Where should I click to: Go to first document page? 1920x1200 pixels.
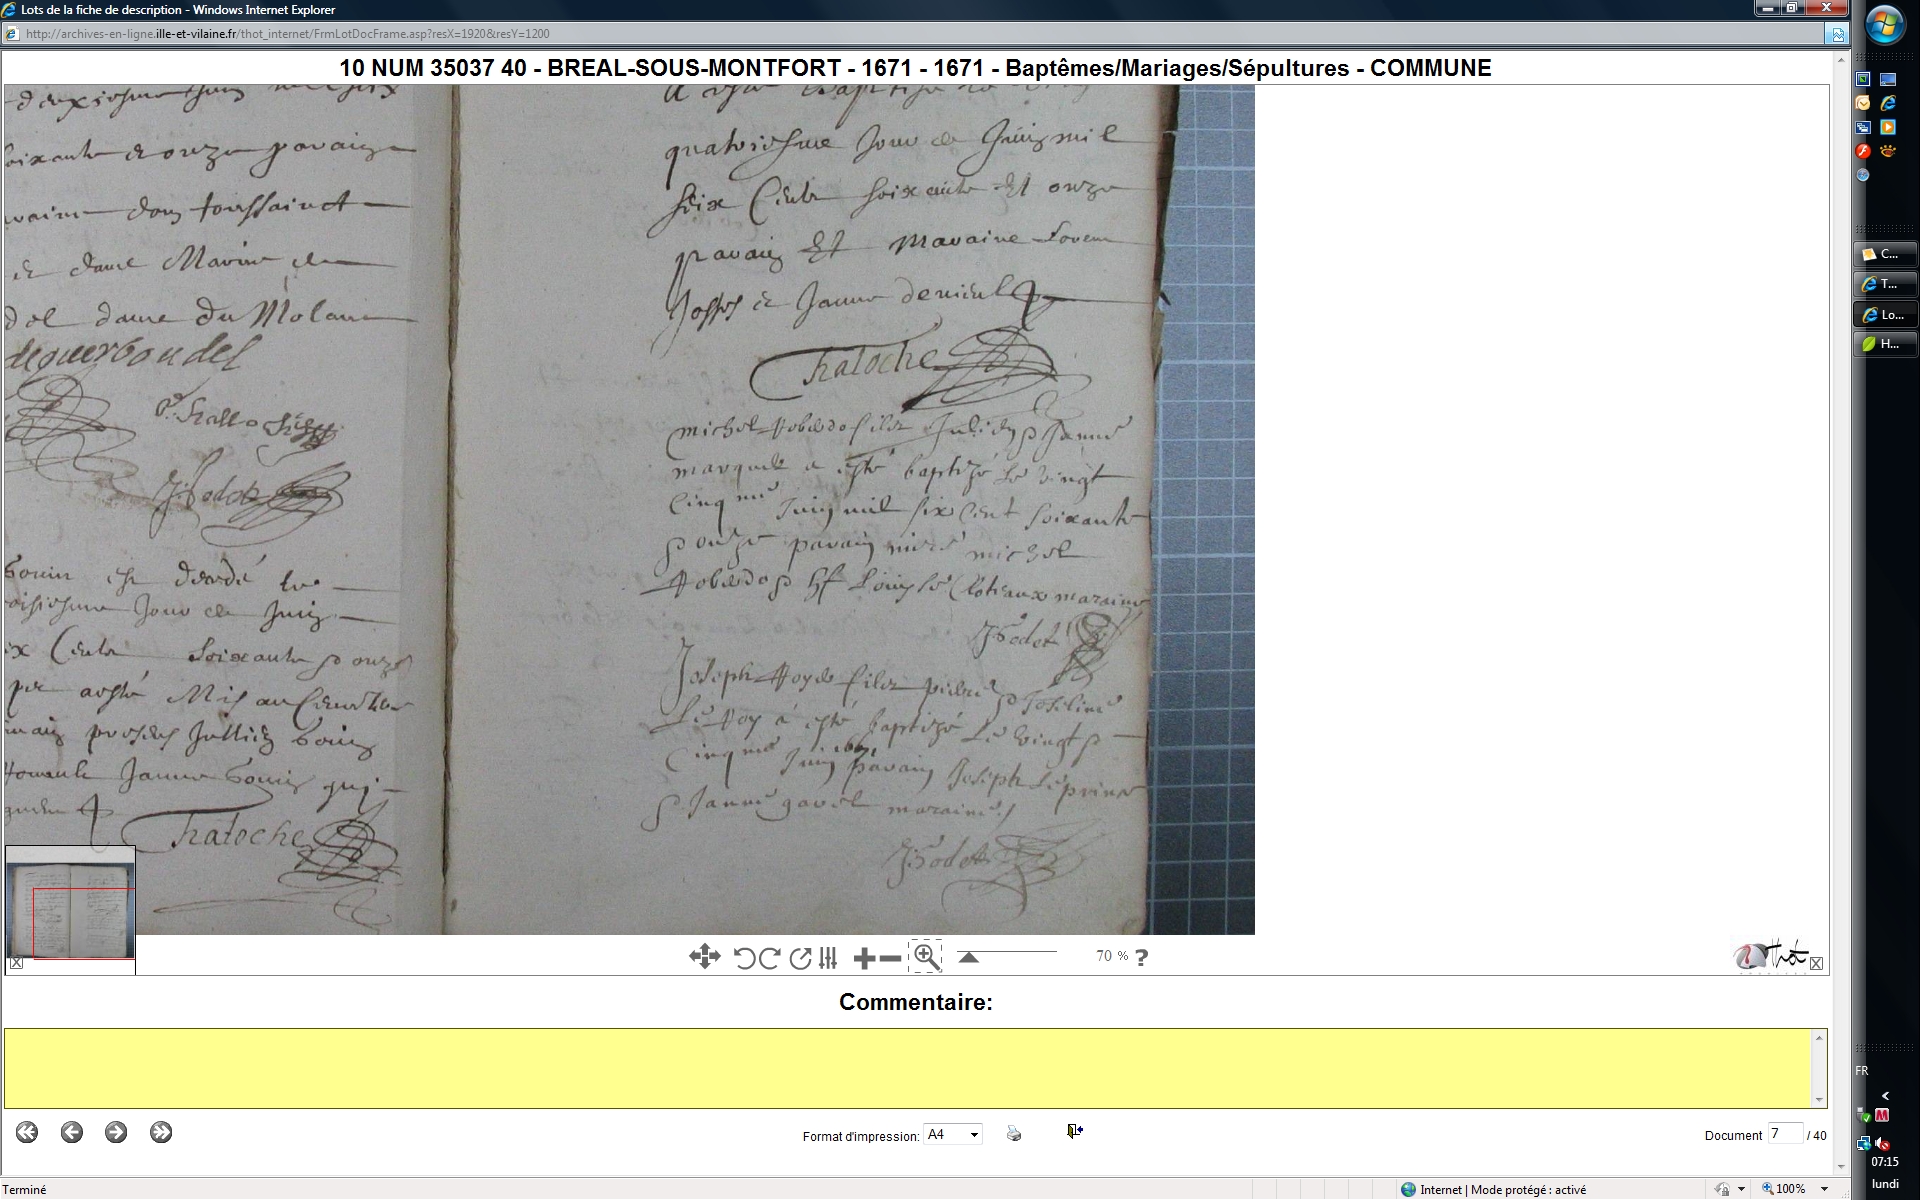click(x=27, y=1132)
